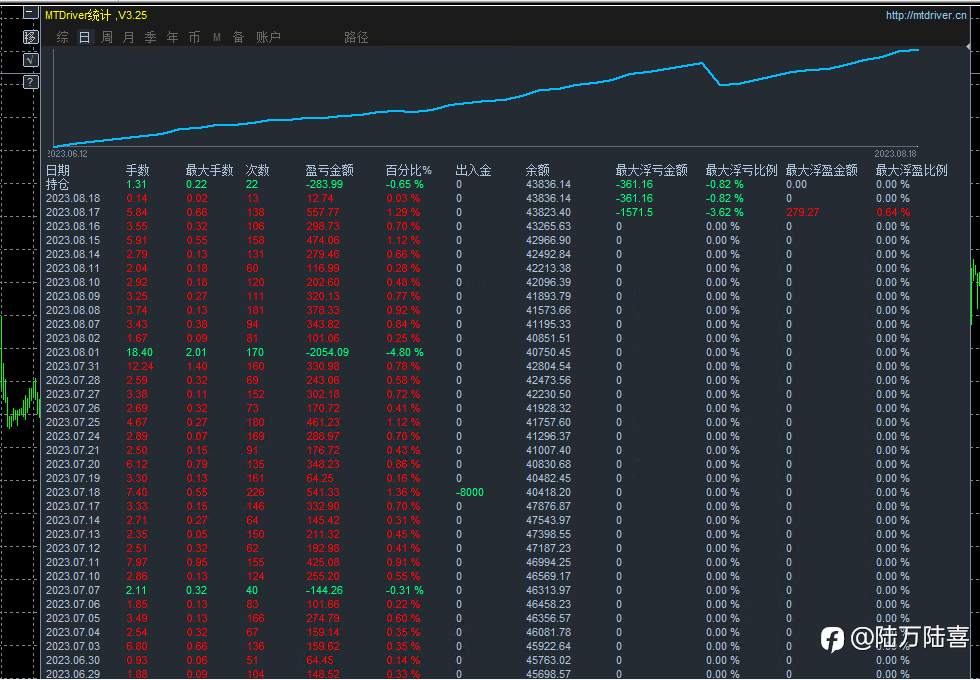Click the 路径 path label
The image size is (980, 680).
(356, 38)
